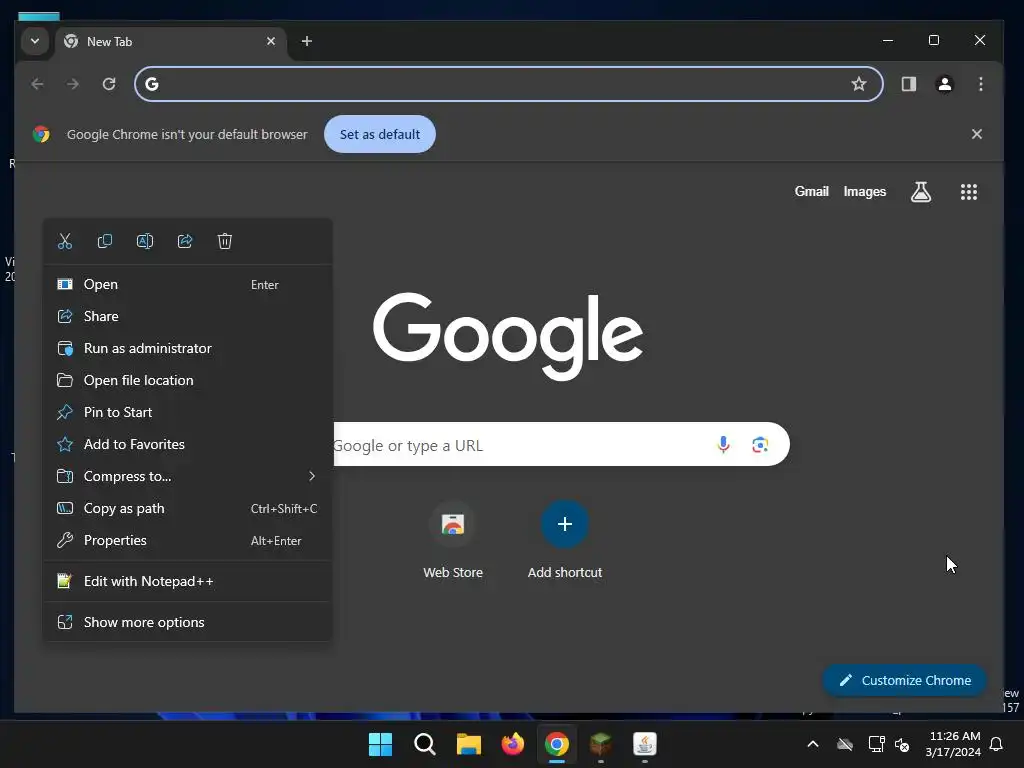Open the Chrome profile avatar menu
This screenshot has width=1024, height=768.
point(944,84)
